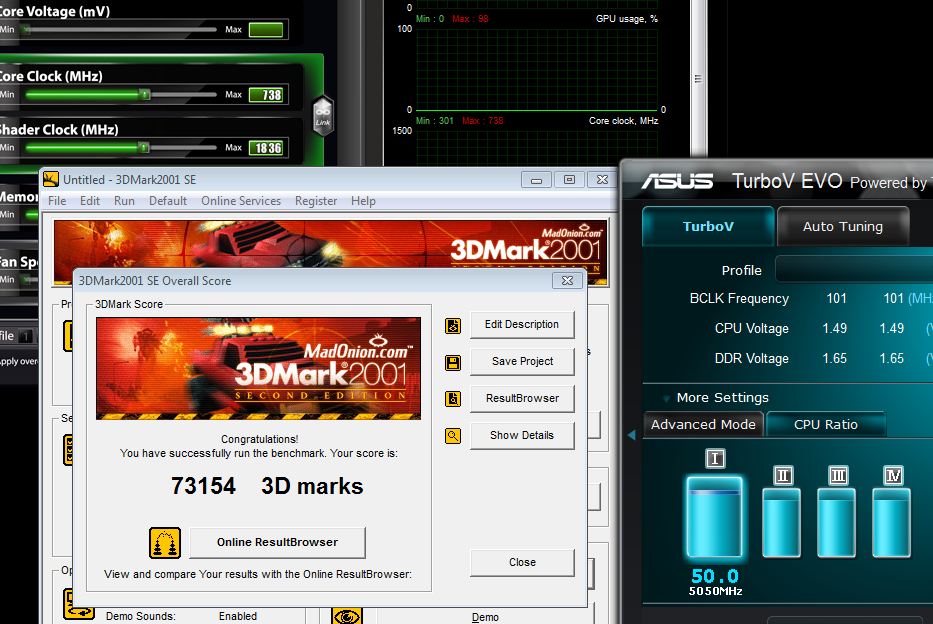Close the Overall Score dialog with X
The height and width of the screenshot is (624, 933).
(x=567, y=280)
